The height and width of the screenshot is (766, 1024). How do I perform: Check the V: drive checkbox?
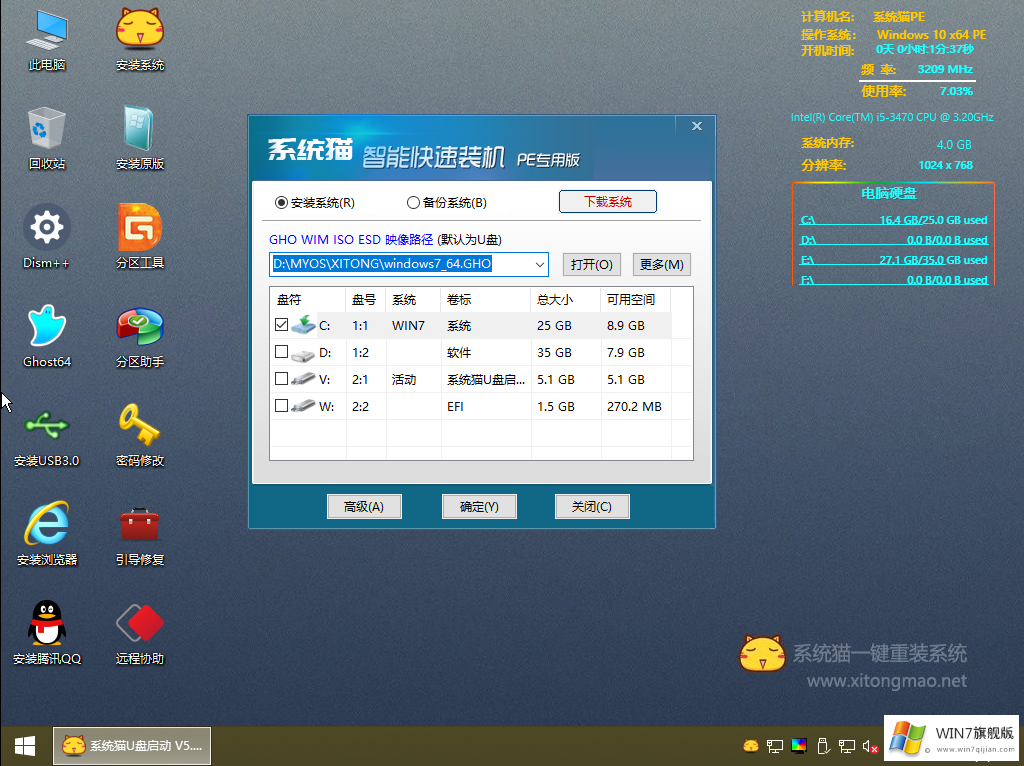tap(281, 379)
